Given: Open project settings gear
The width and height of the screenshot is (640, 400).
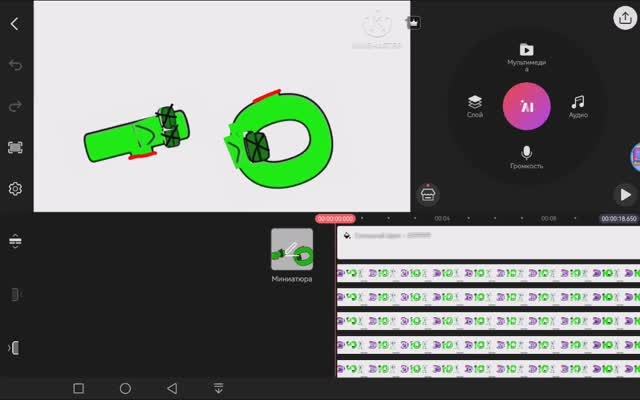Looking at the screenshot, I should coord(15,189).
